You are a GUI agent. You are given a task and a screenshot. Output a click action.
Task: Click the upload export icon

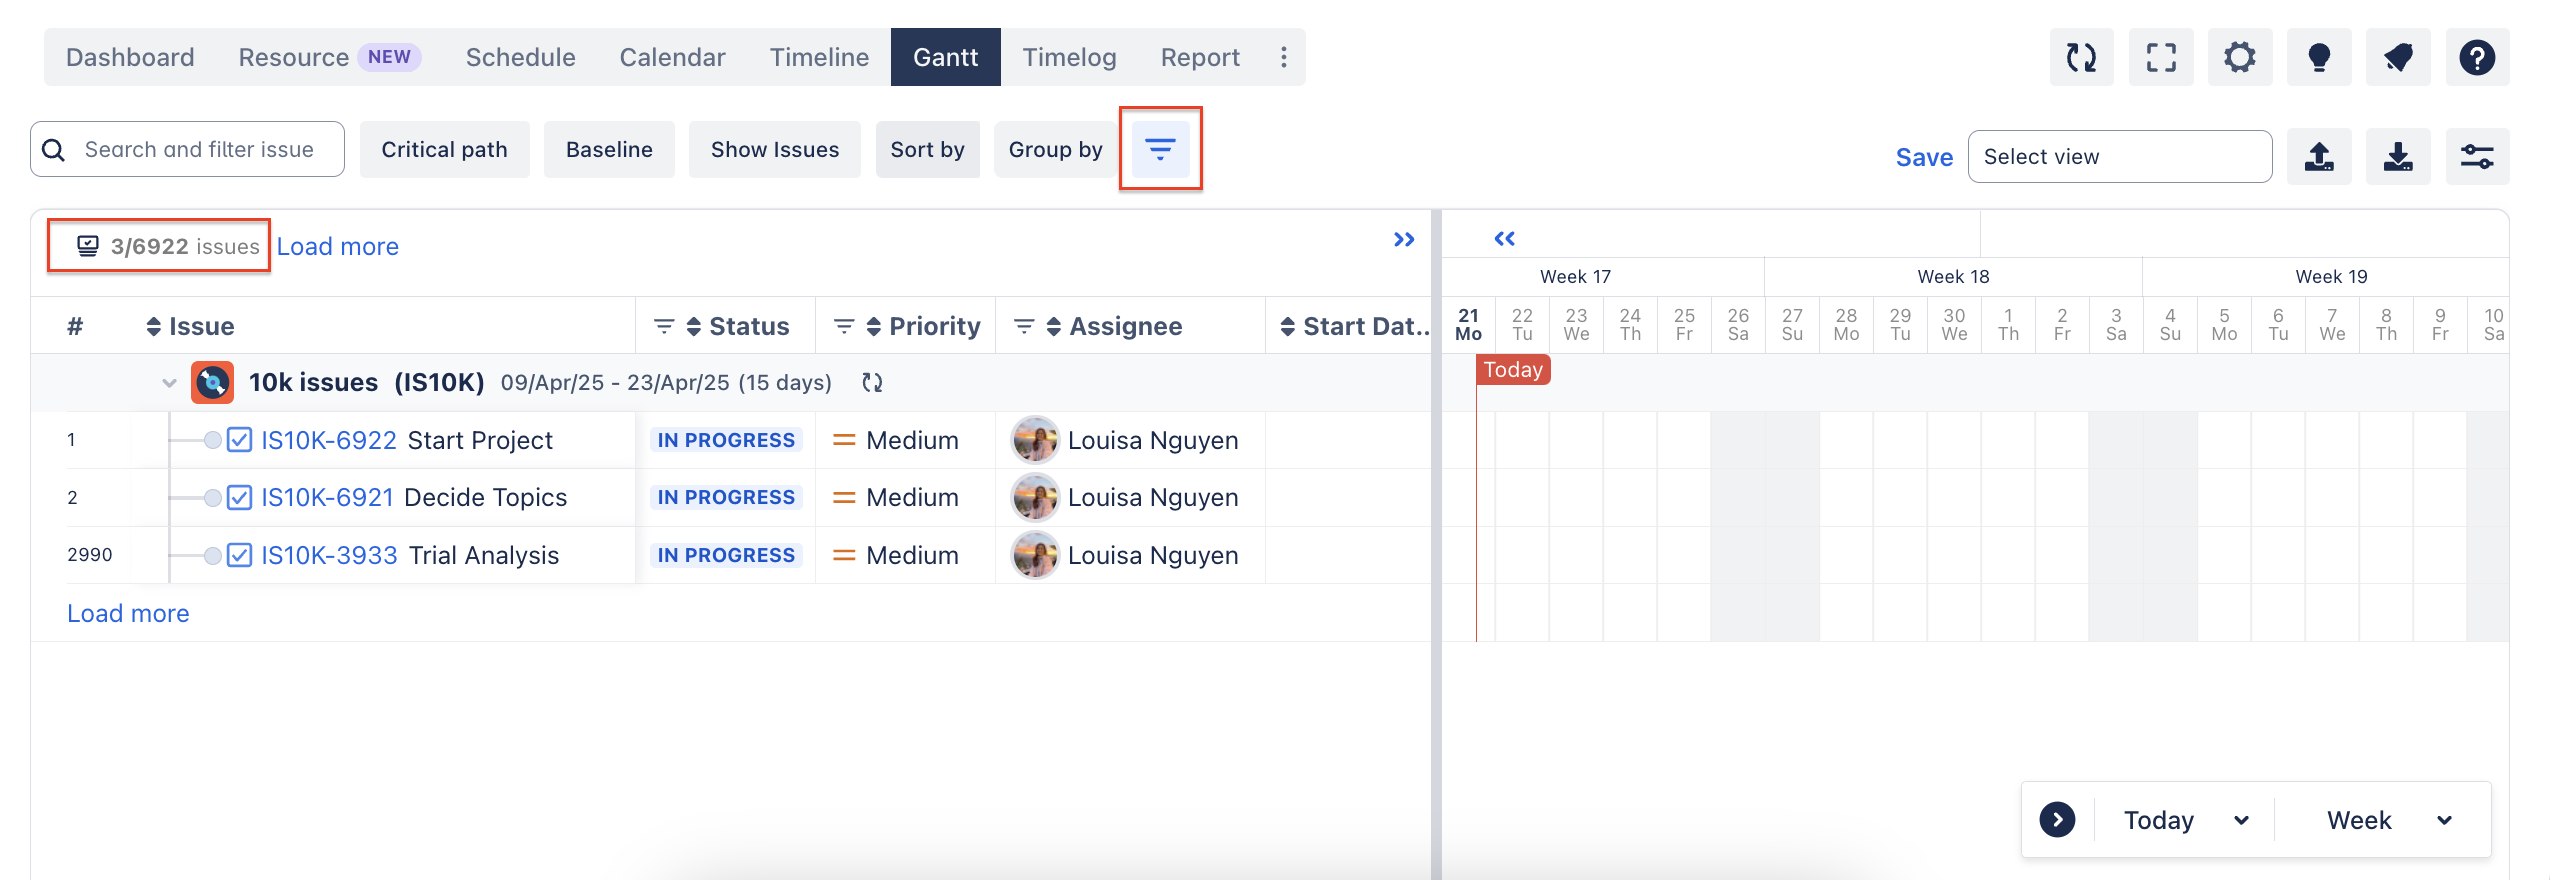click(2318, 157)
